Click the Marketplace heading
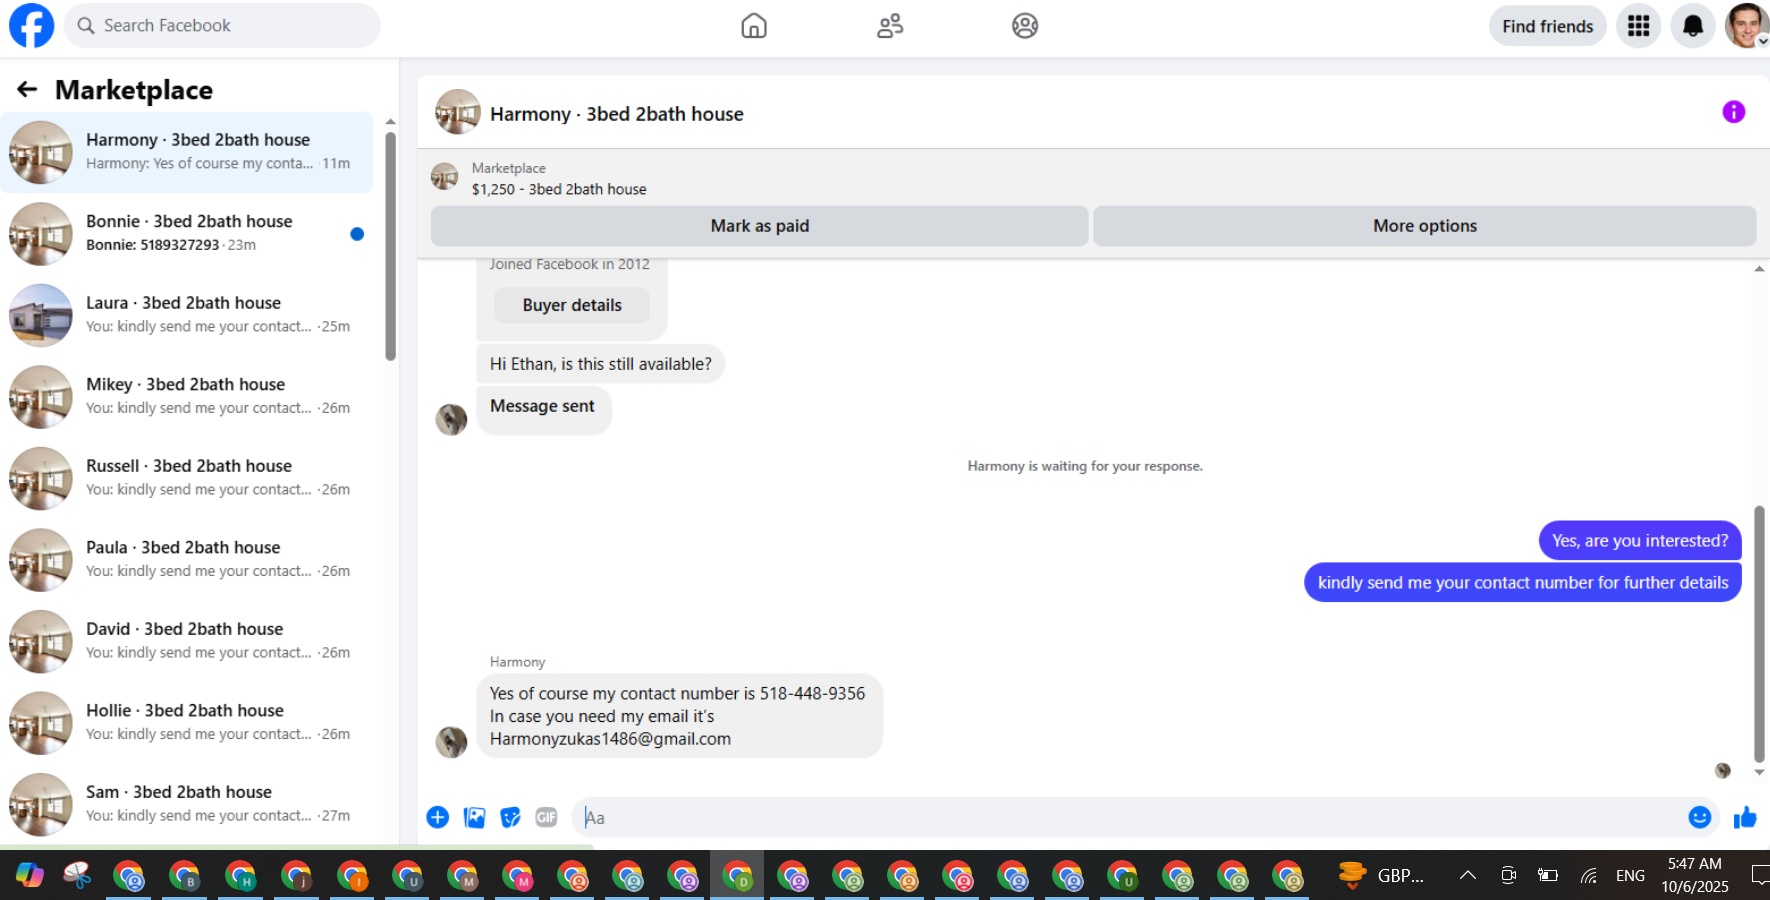 [x=134, y=90]
